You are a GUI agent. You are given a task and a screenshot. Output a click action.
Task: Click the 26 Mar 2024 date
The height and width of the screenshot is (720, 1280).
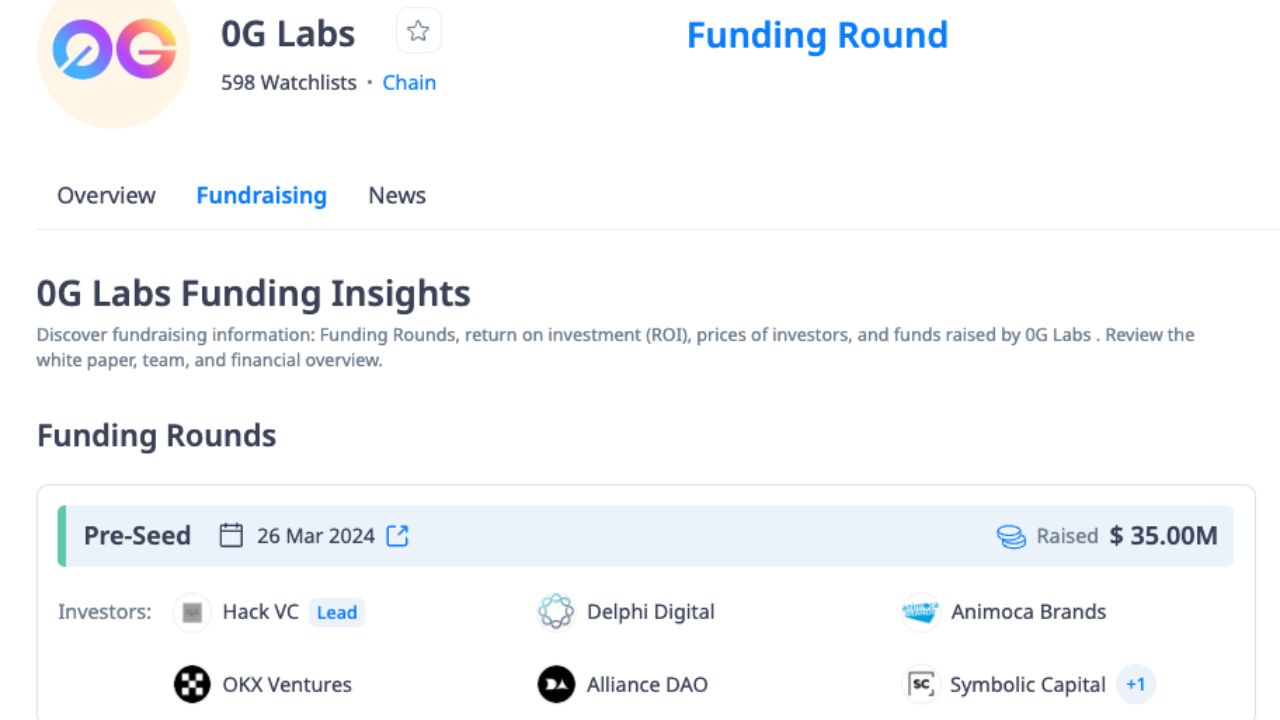pos(316,536)
